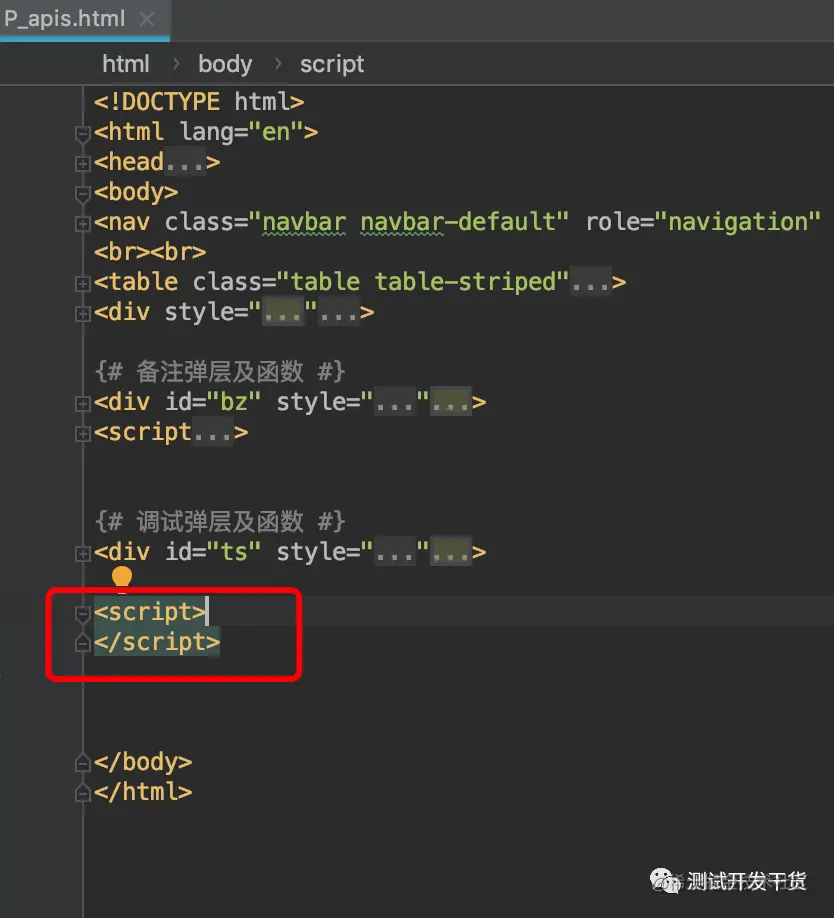
Task: Click the </script> closing tag text
Action: [157, 642]
